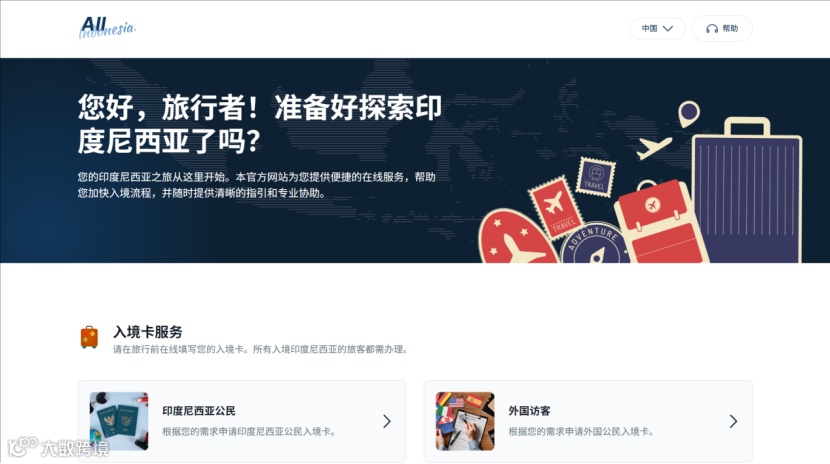Screen dimensions: 830x464
Task: Click the flags and clipboard thumbnail image
Action: (465, 421)
